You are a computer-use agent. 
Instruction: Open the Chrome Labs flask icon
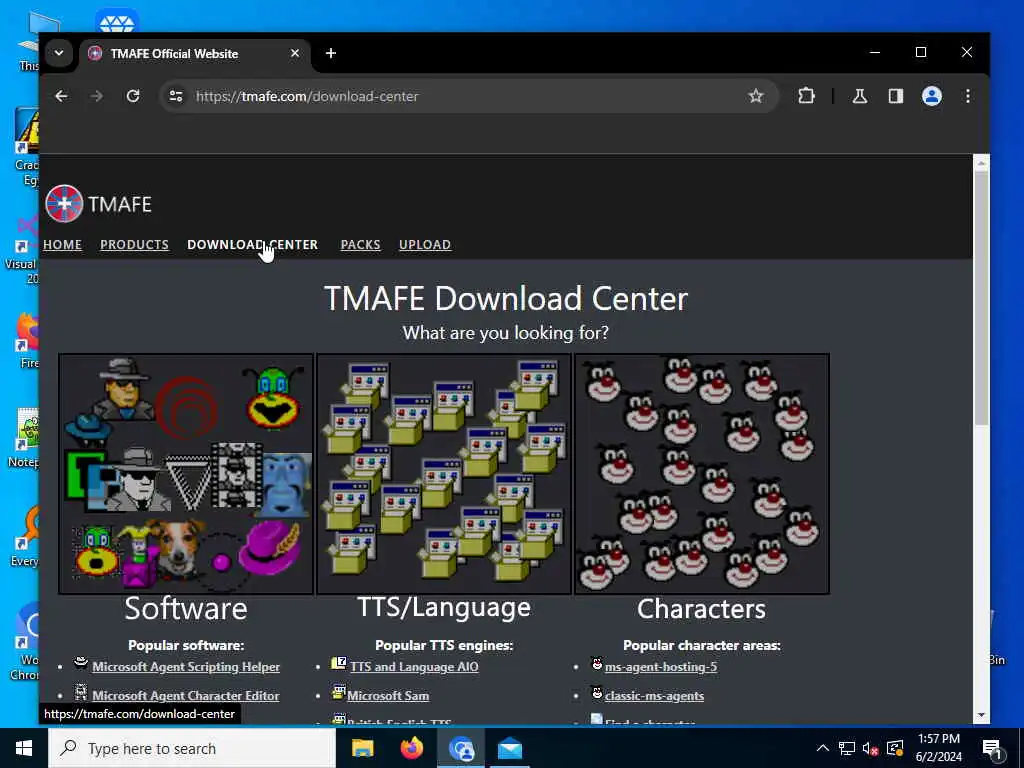click(859, 96)
